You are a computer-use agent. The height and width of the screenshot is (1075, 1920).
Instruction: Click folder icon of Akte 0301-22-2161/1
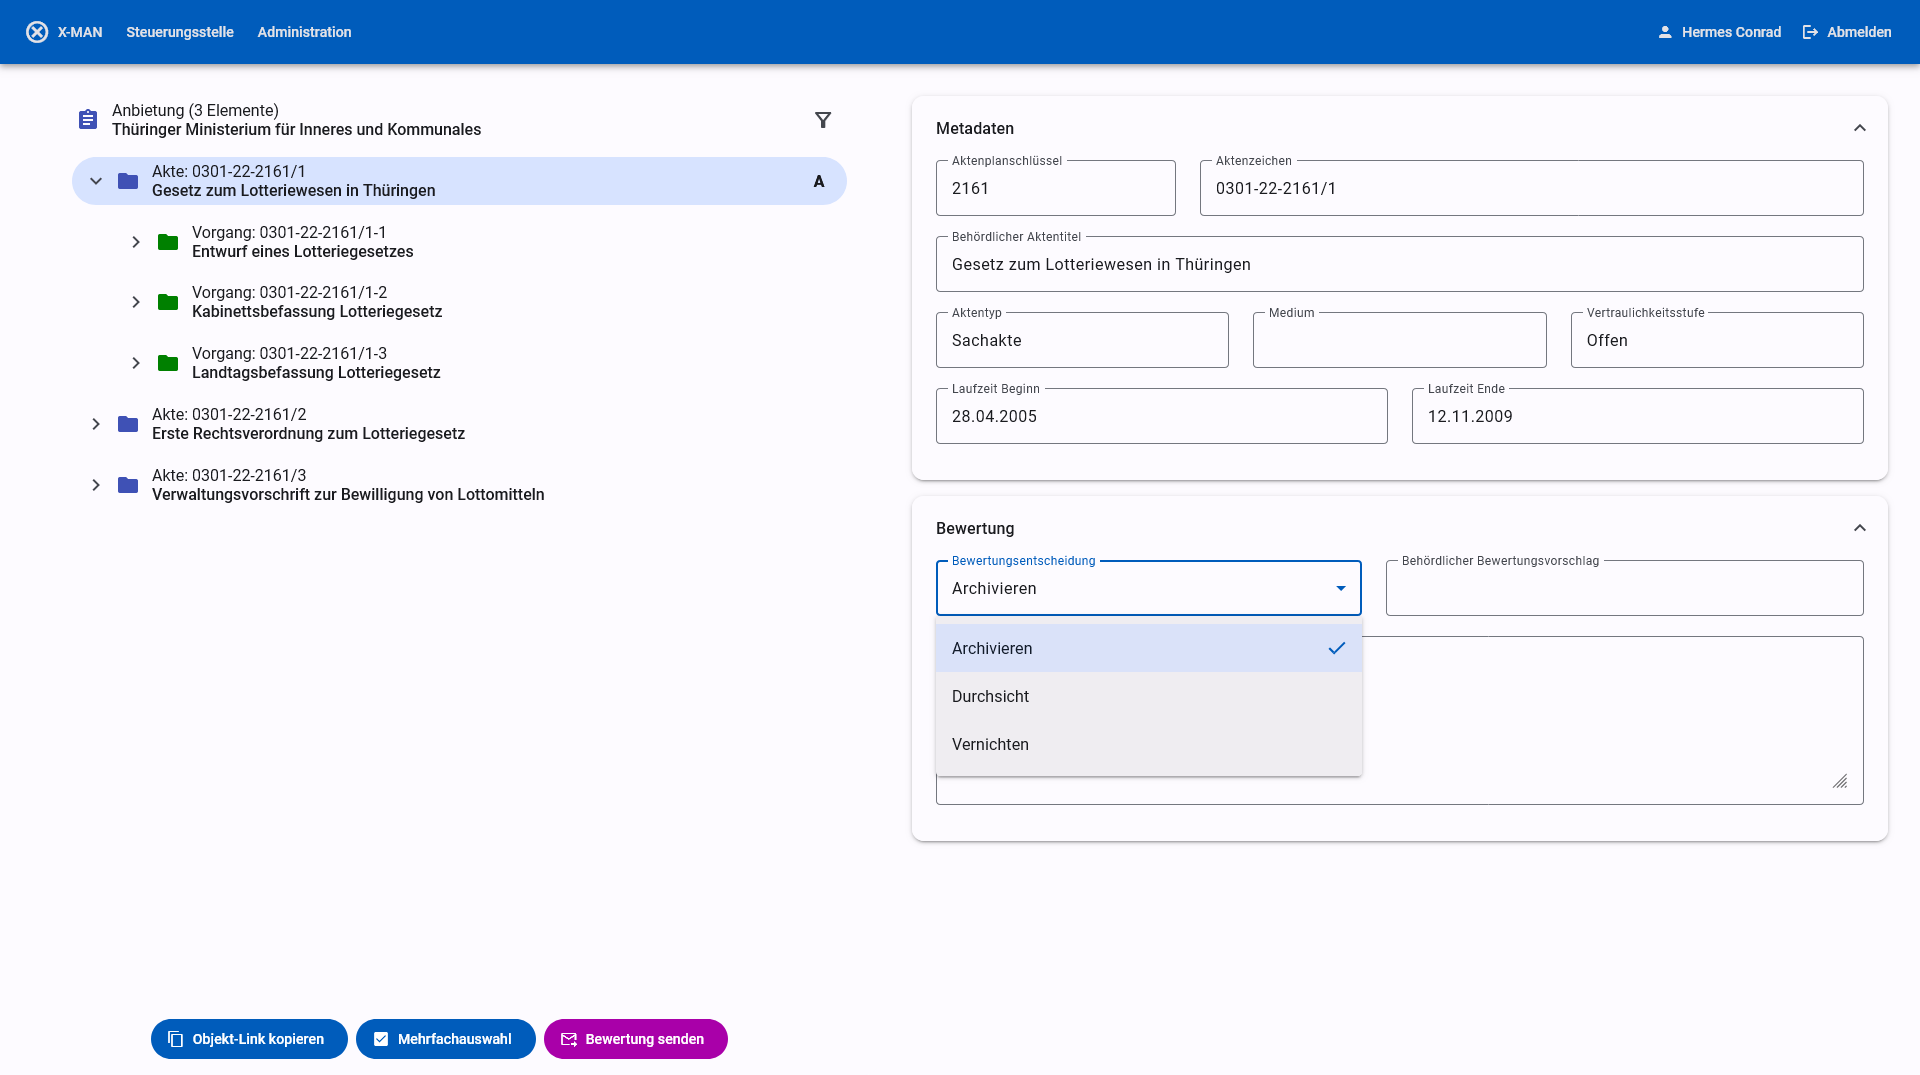coord(128,181)
